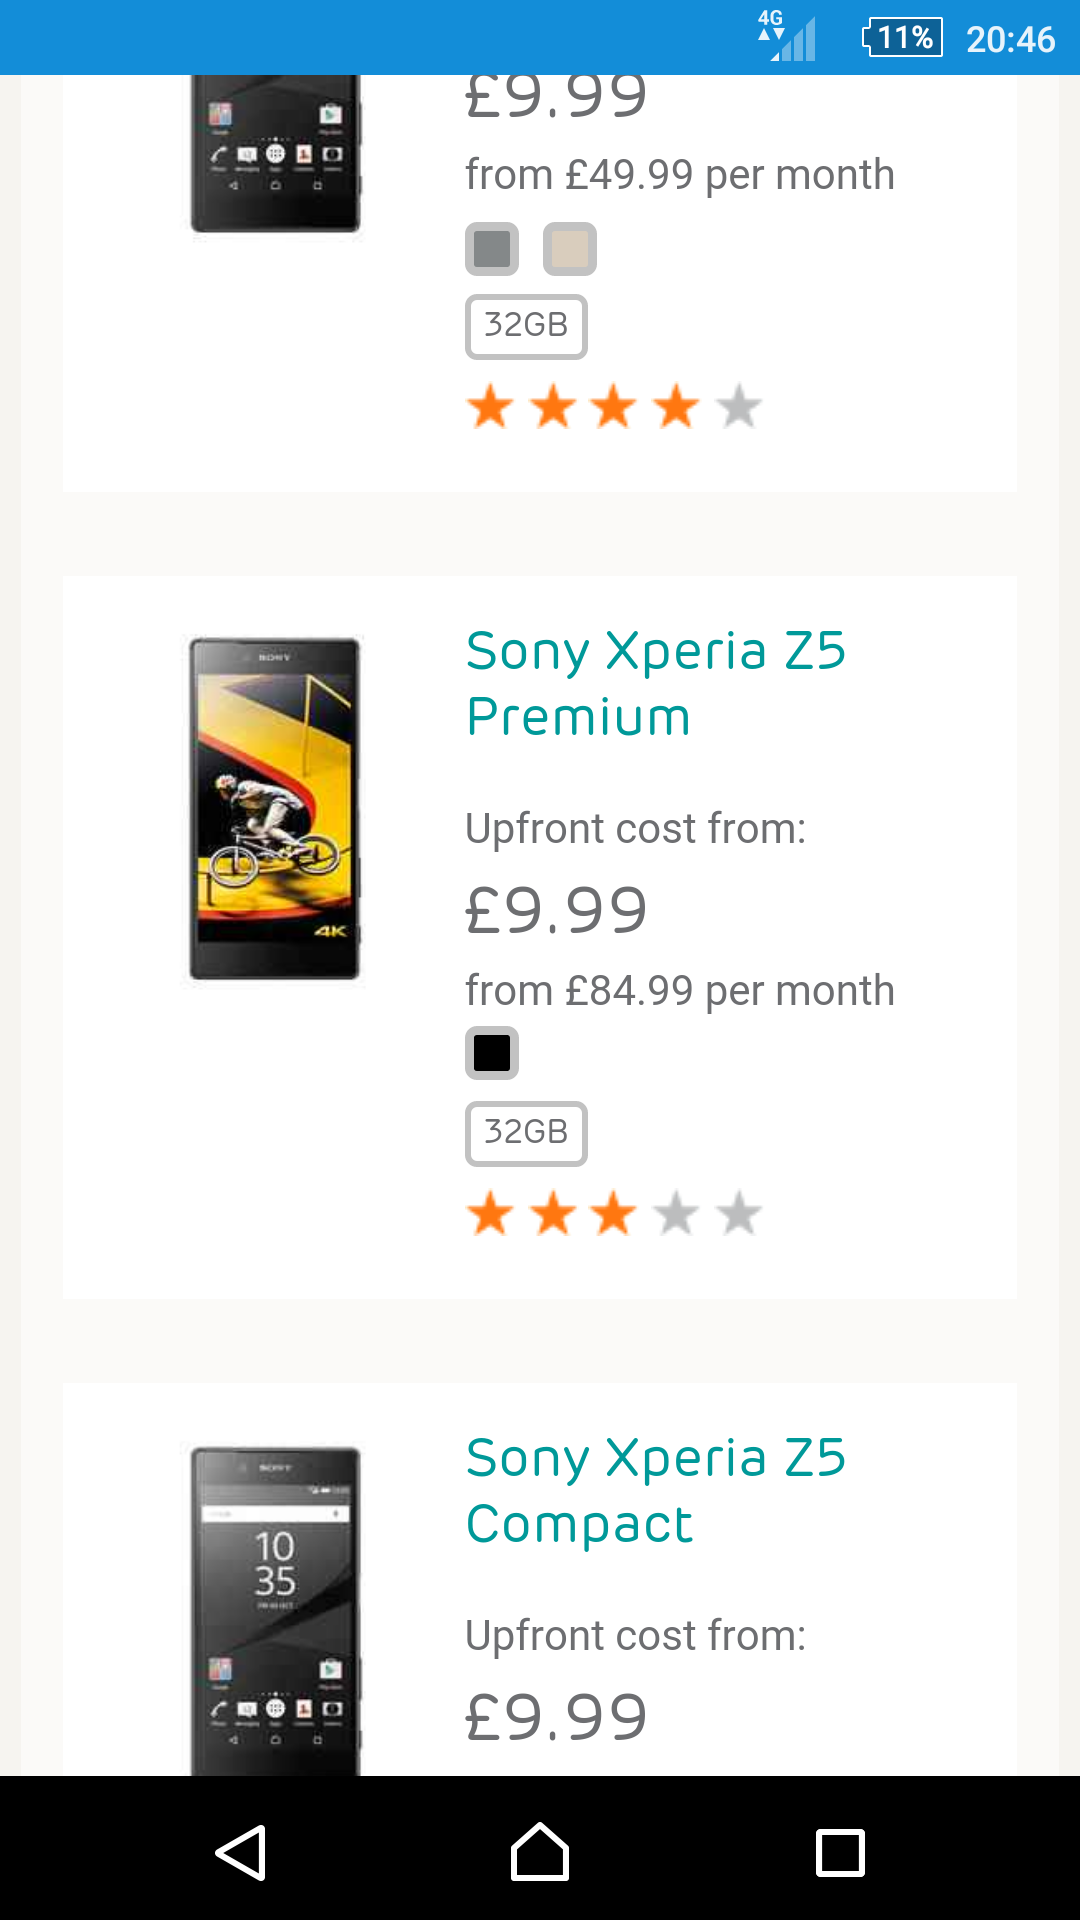Tap the £84.99 per month price text

(680, 991)
